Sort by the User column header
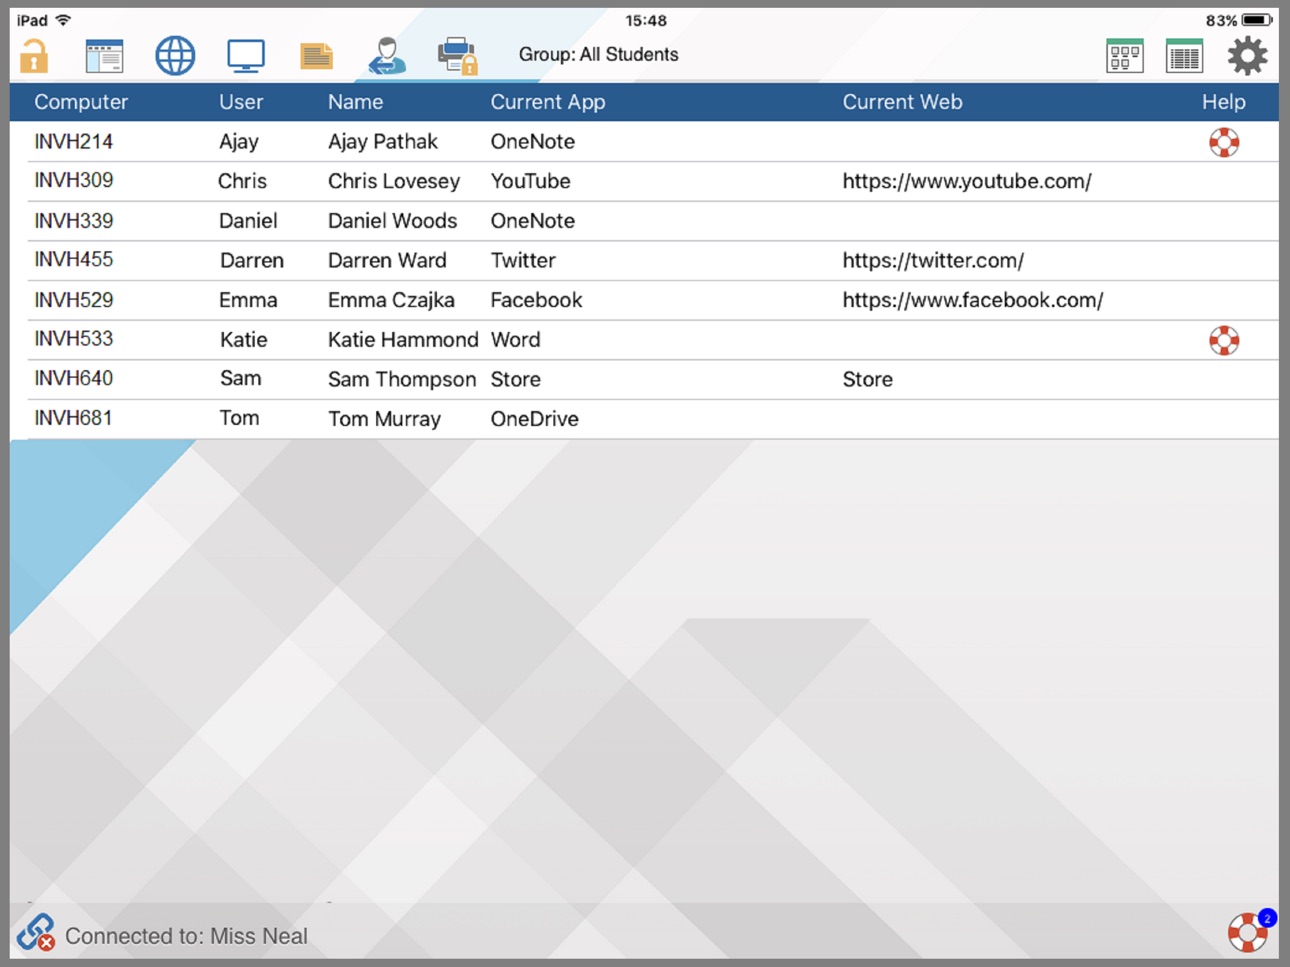This screenshot has width=1290, height=967. click(241, 102)
